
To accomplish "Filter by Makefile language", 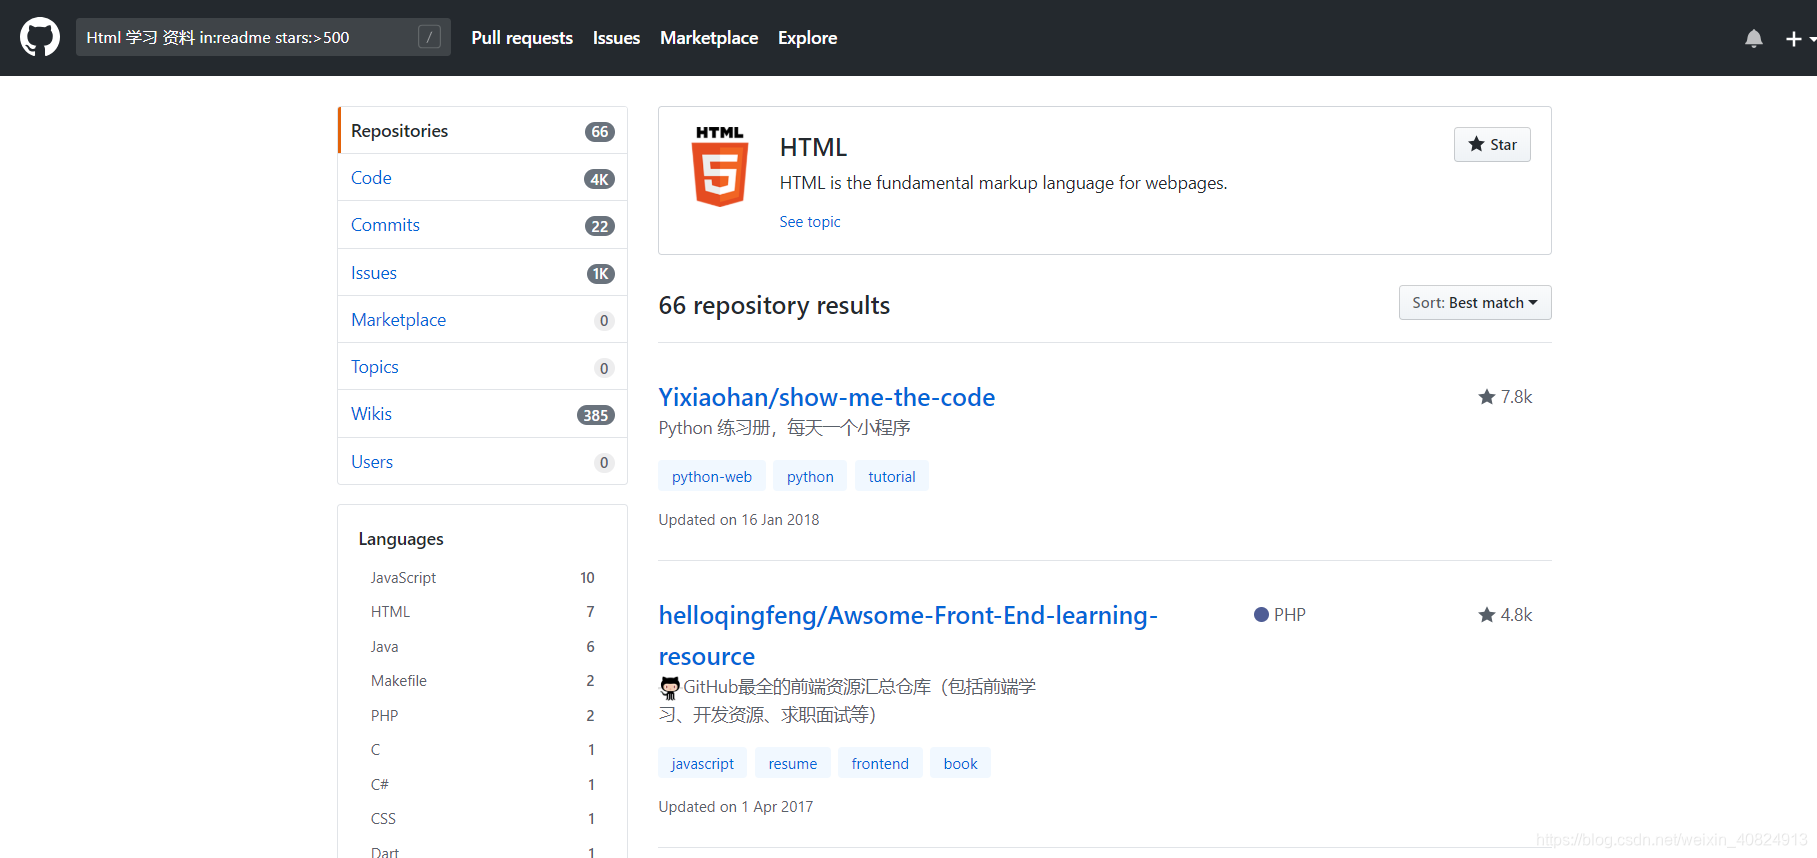I will (x=482, y=681).
